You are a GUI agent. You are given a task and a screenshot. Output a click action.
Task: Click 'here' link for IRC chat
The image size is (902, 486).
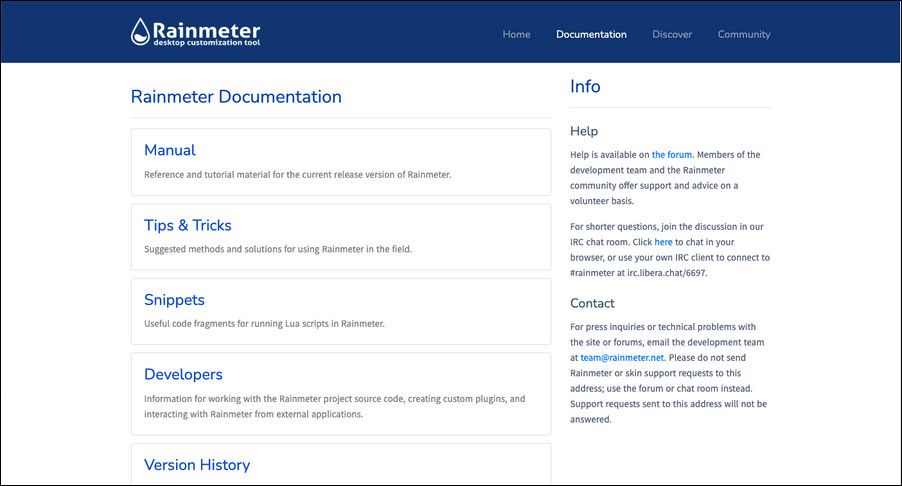click(x=663, y=242)
